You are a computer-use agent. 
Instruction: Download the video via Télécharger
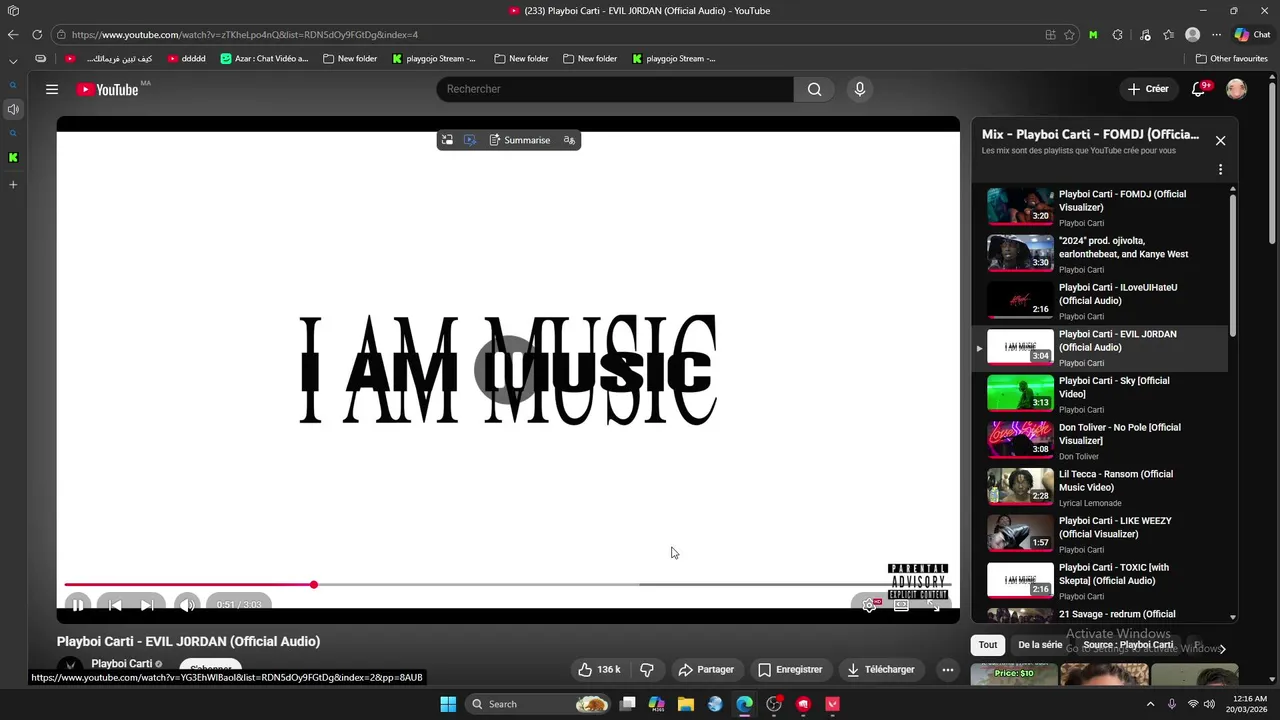(x=881, y=670)
